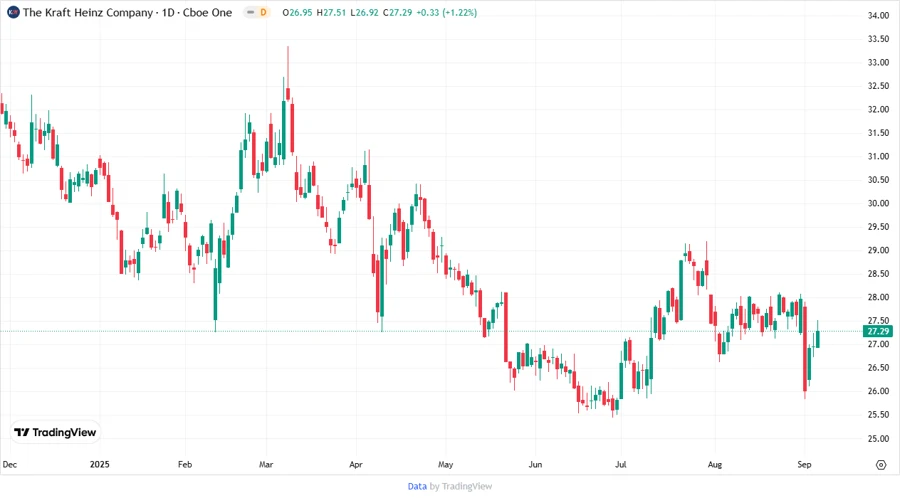This screenshot has width=900, height=498.
Task: Click the low value L26.92
Action: pos(364,13)
